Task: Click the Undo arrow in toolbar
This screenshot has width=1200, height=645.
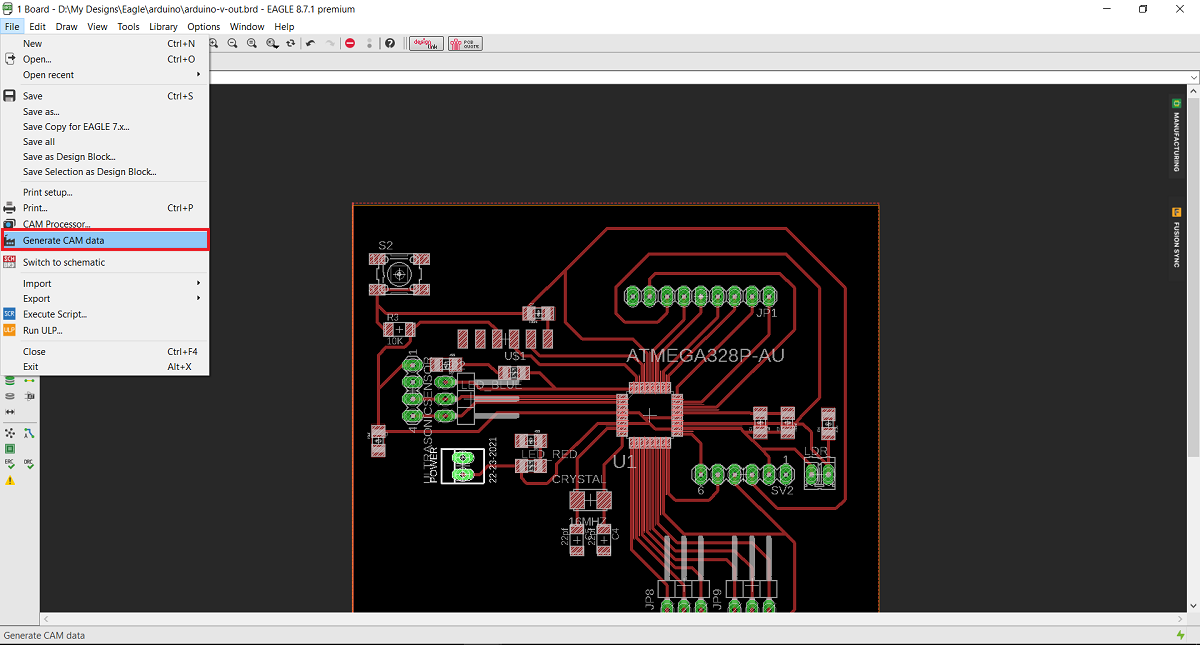Action: point(310,44)
